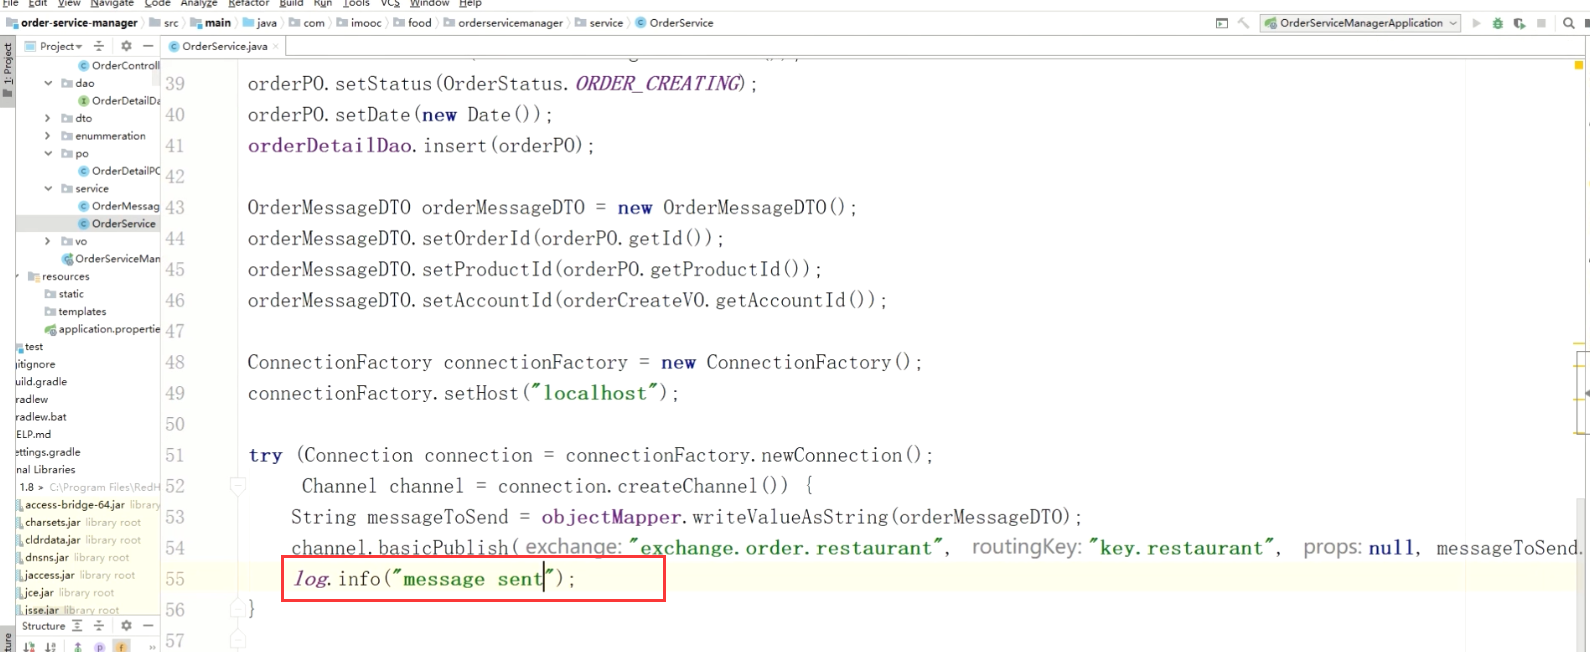
Task: Click the OrderService class breadcrumb
Action: (674, 23)
